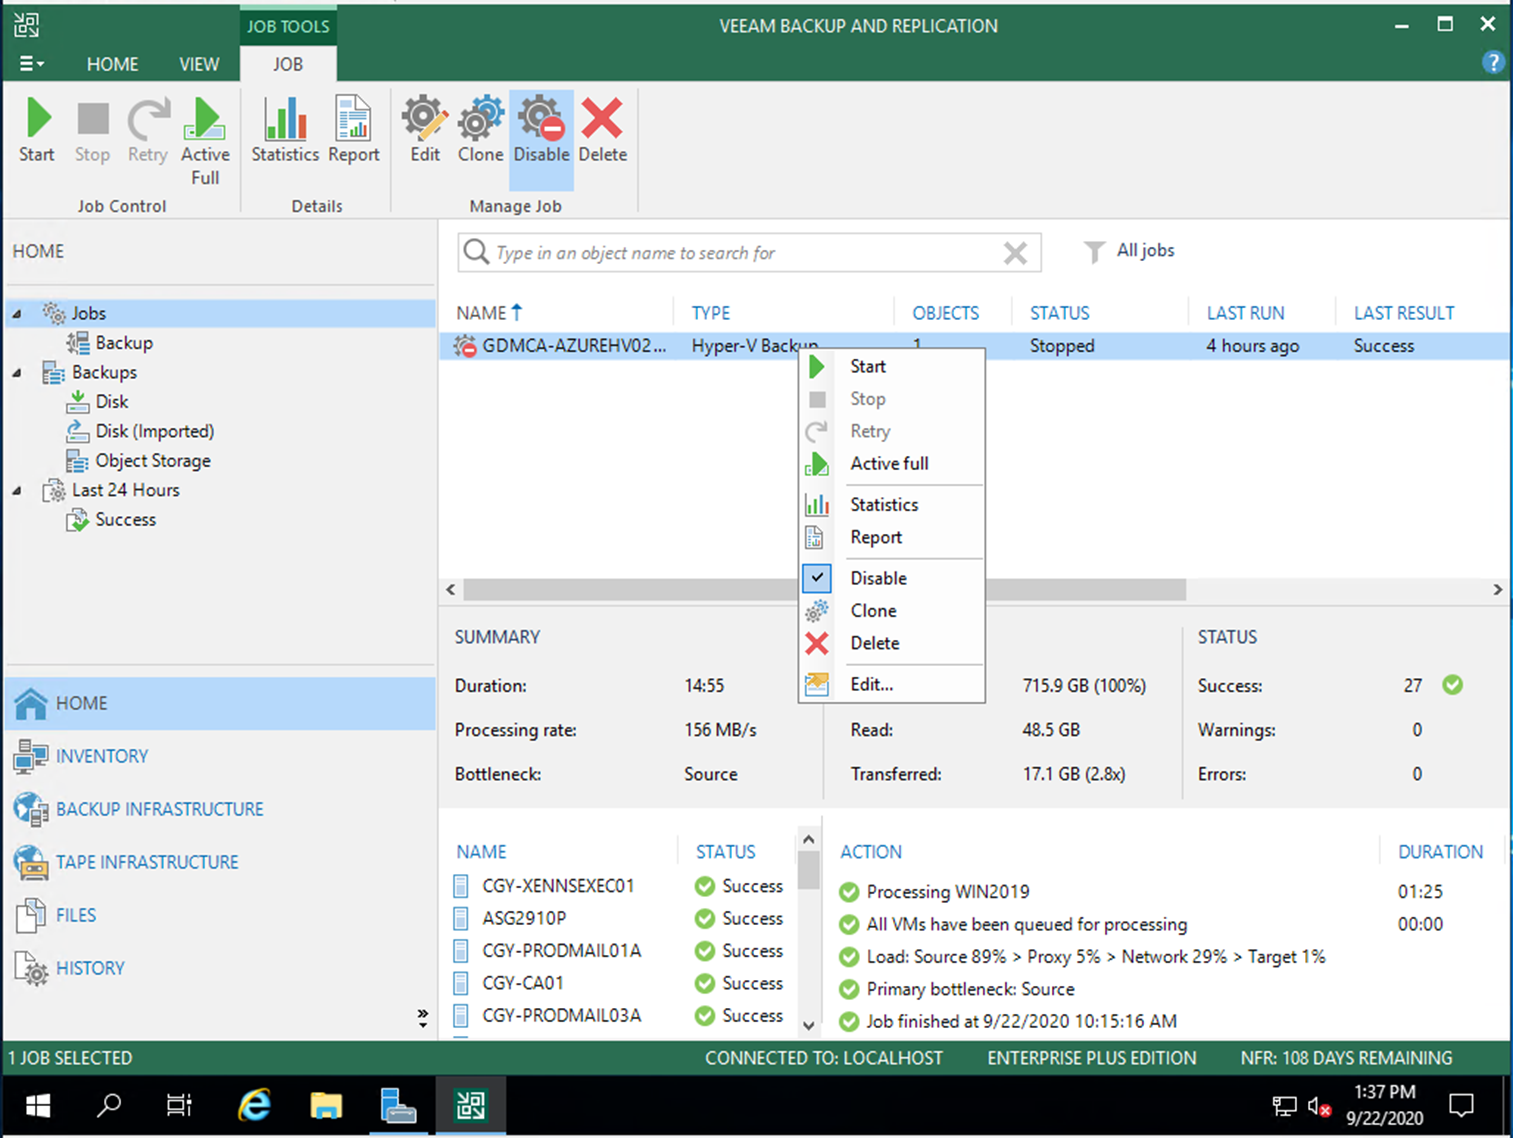Open the main application menu button
Image resolution: width=1513 pixels, height=1138 pixels.
click(x=31, y=64)
